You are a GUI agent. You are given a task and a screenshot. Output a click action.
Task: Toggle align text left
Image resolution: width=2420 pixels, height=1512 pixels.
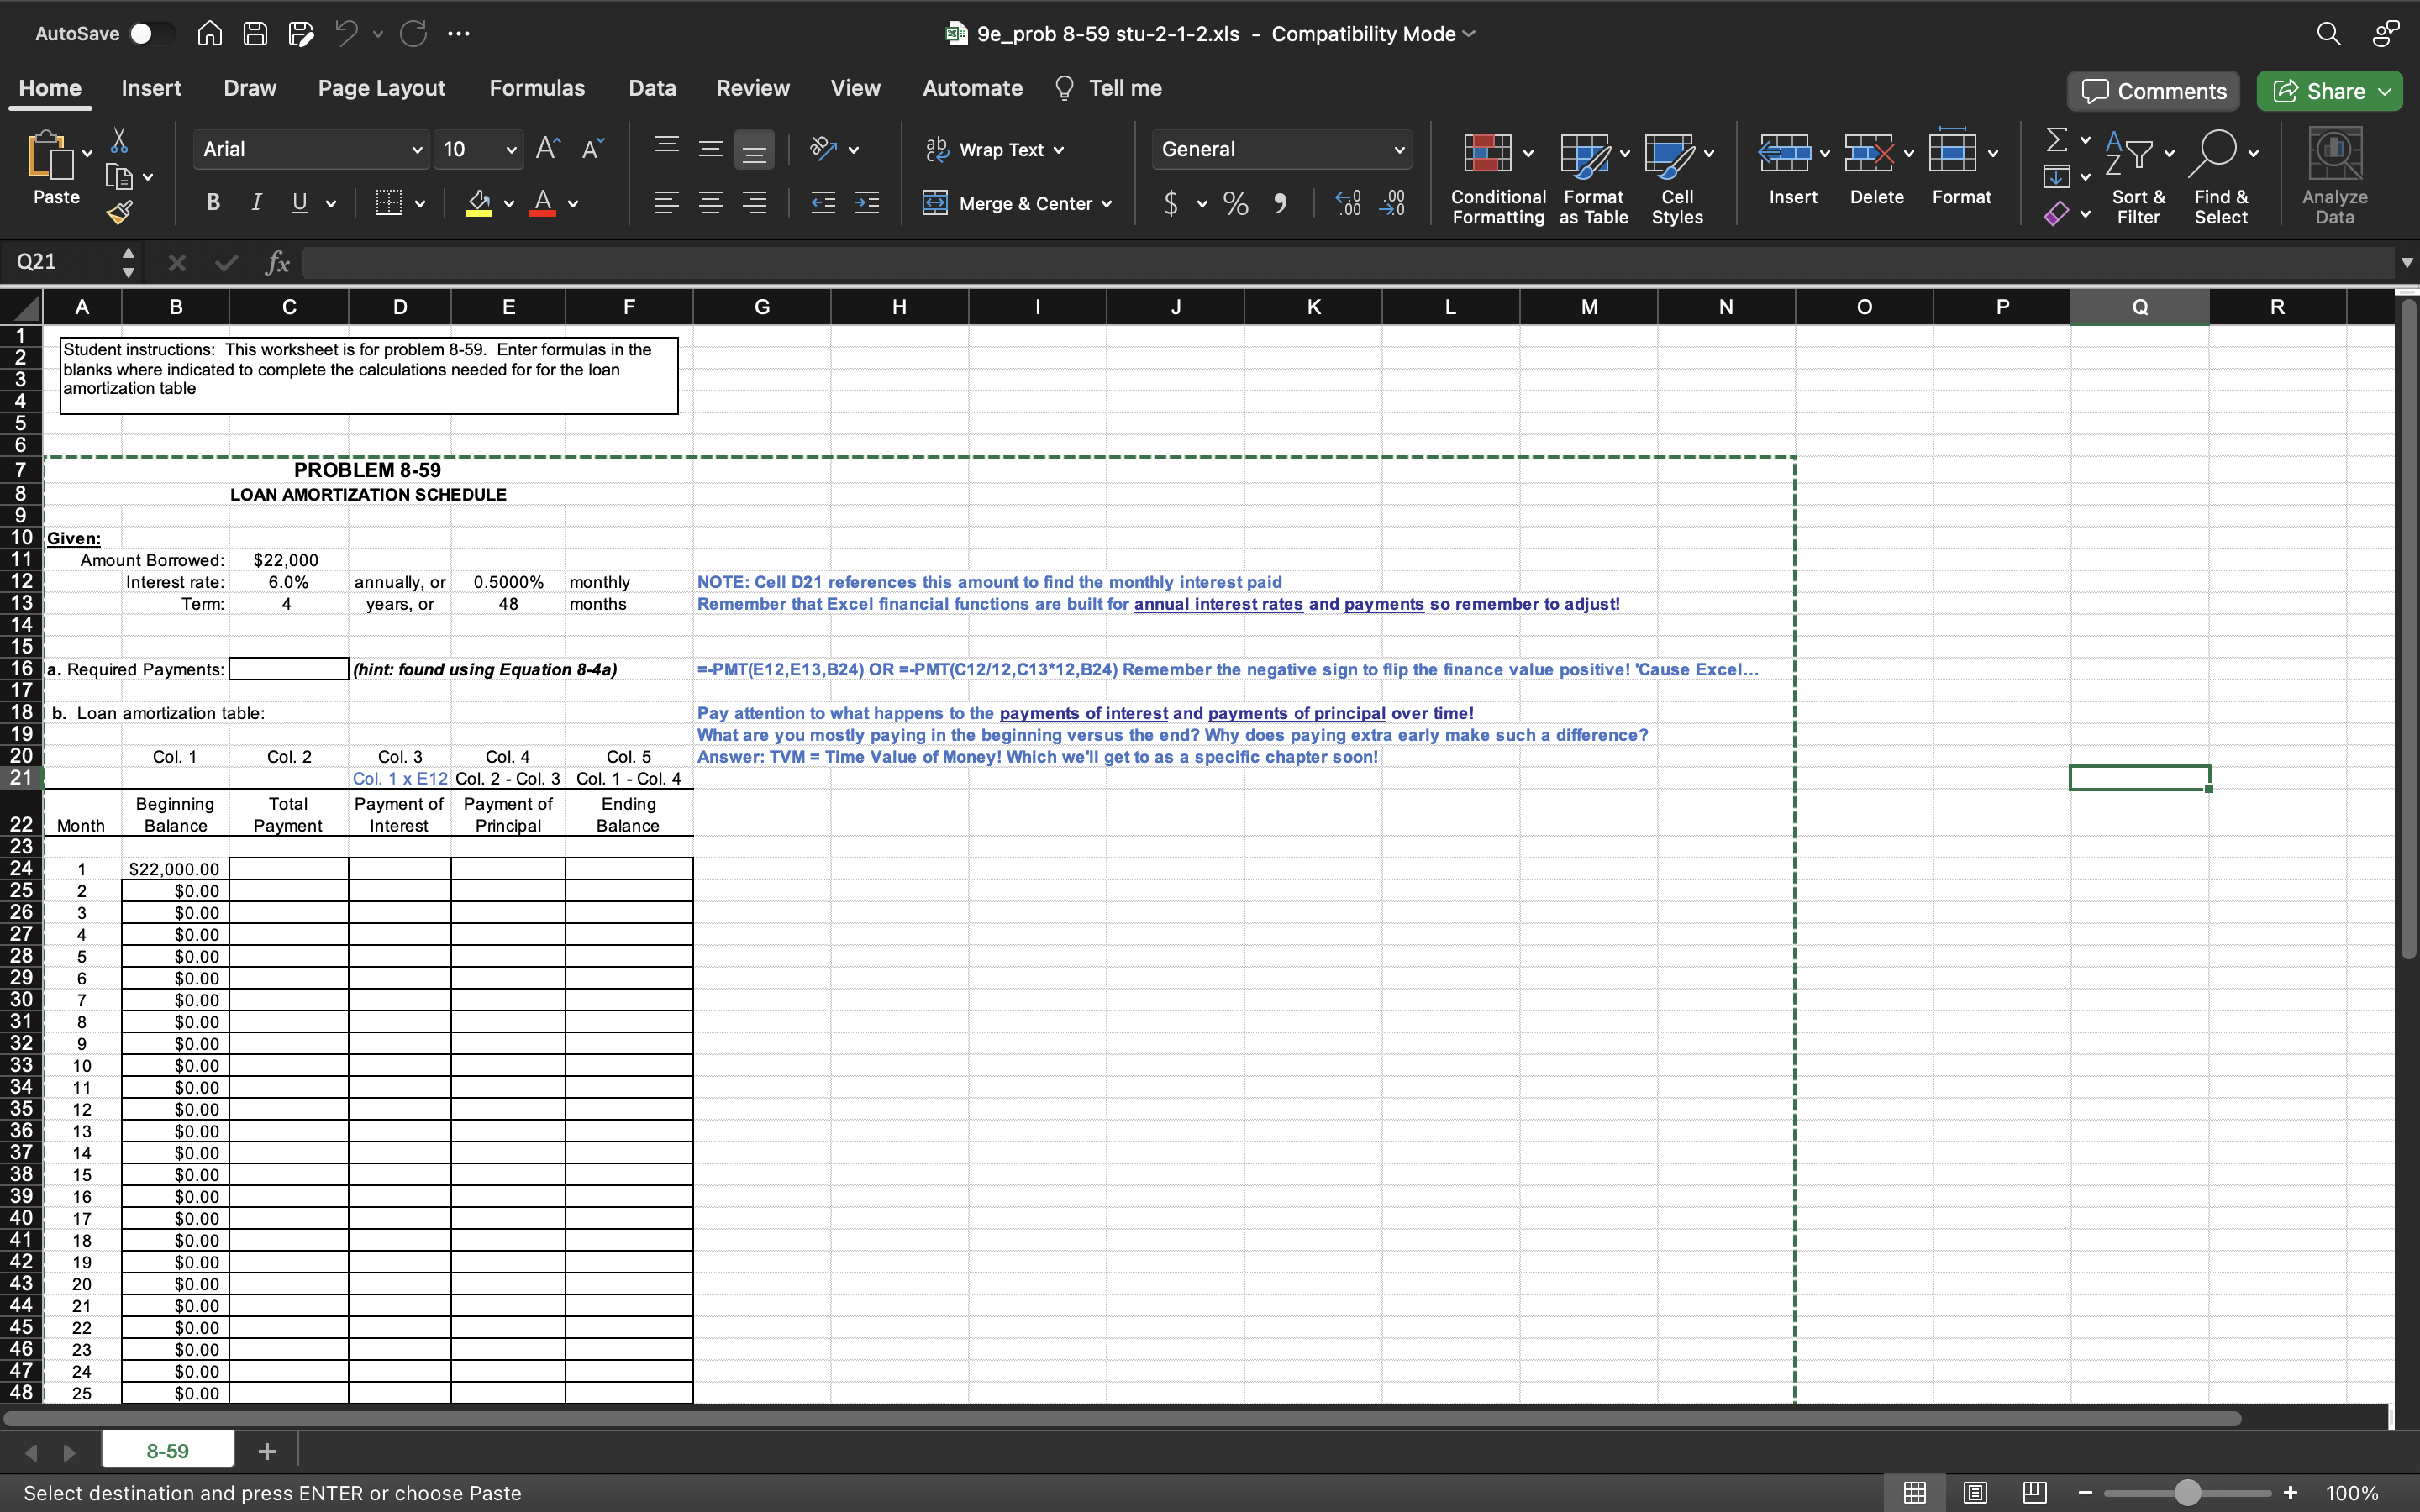[666, 203]
